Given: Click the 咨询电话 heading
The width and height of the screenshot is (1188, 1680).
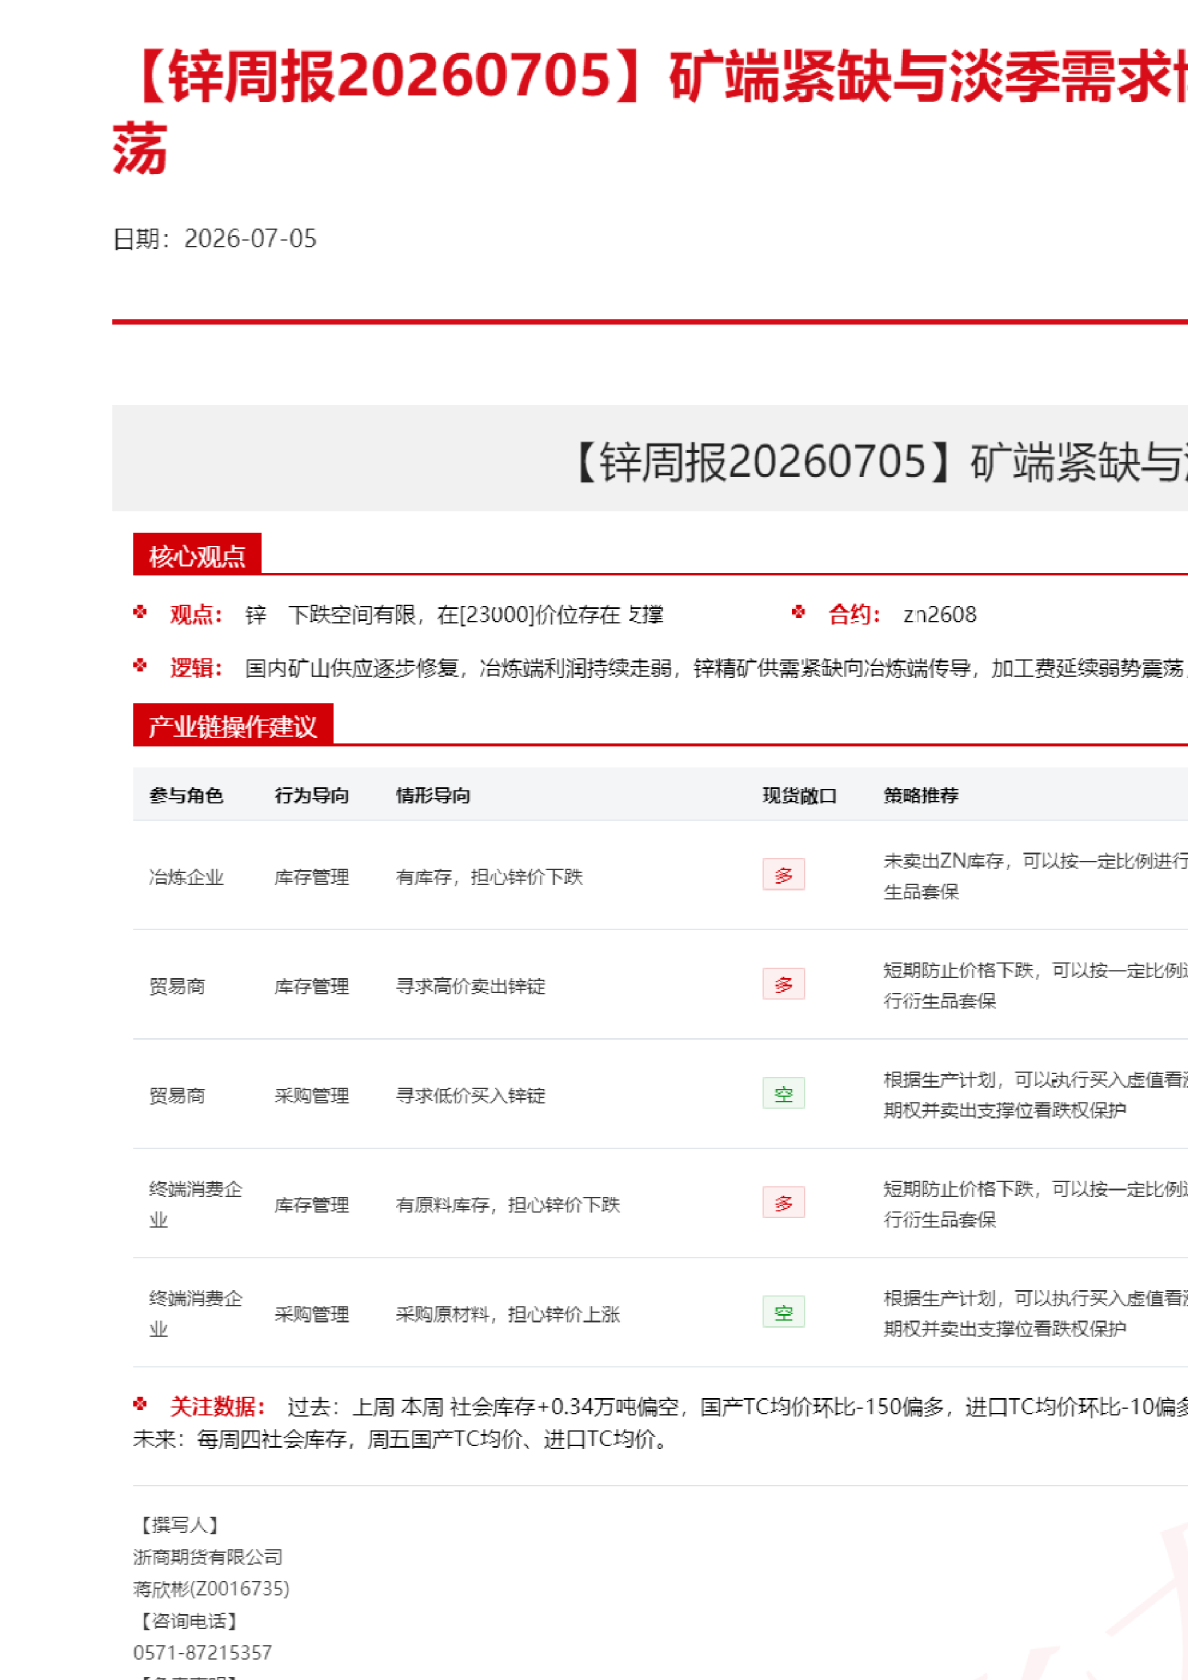Looking at the screenshot, I should click(x=189, y=1620).
